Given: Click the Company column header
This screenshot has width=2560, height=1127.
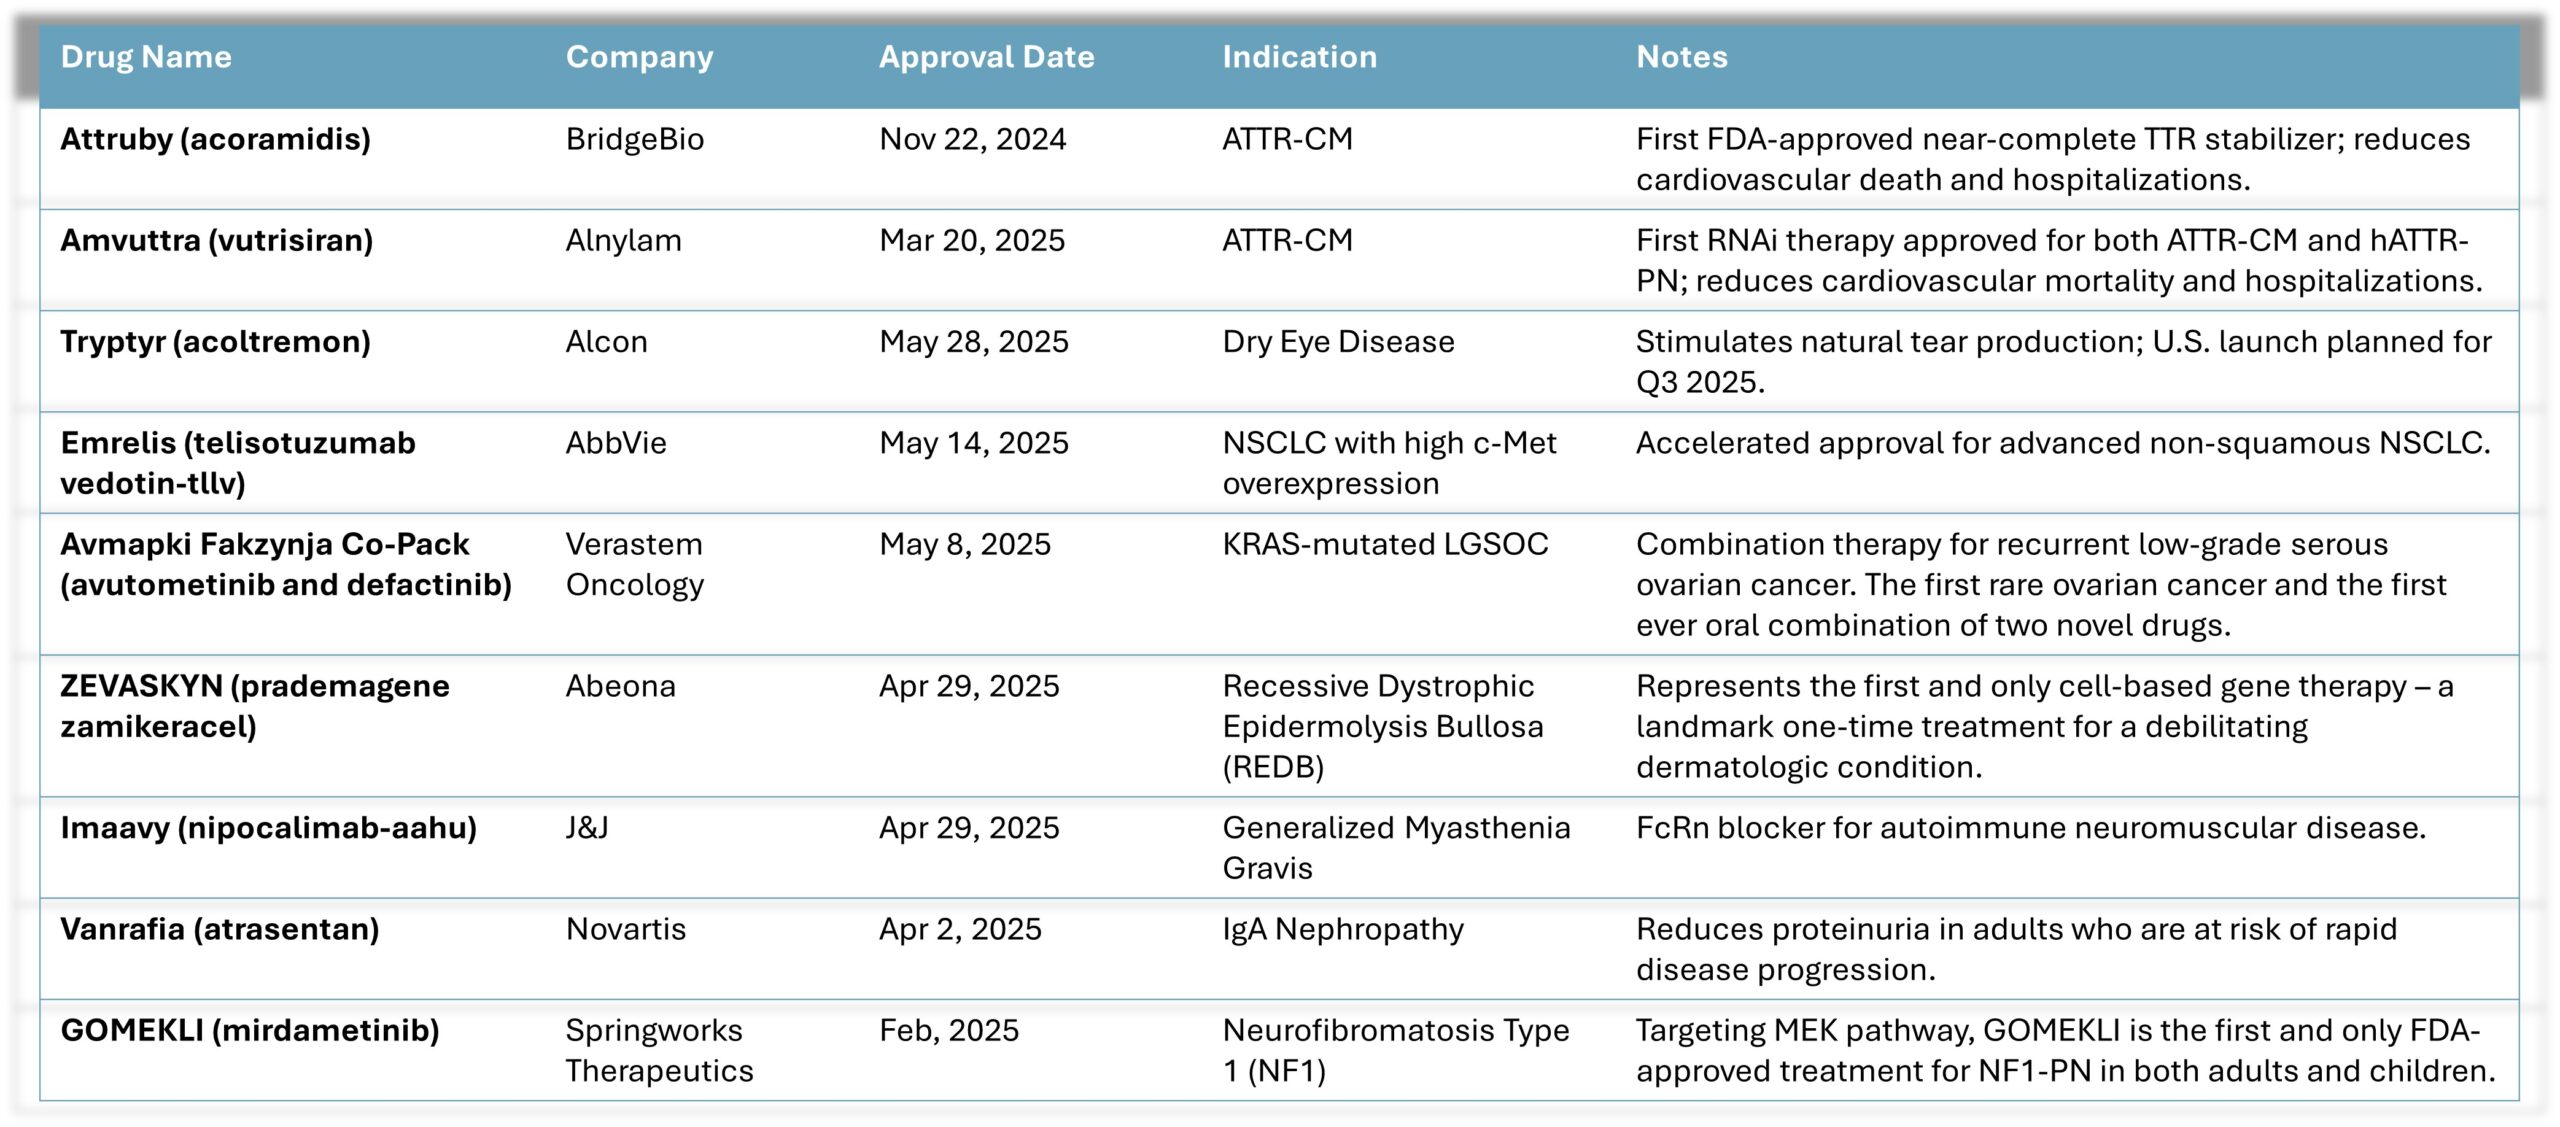Looking at the screenshot, I should 639,58.
